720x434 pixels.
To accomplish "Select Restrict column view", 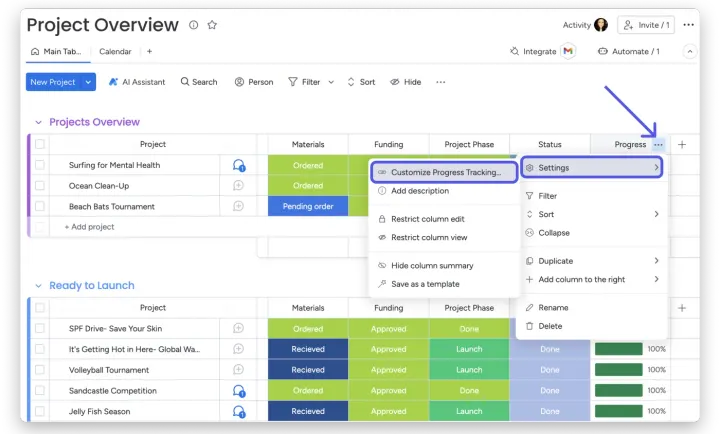I will [444, 237].
